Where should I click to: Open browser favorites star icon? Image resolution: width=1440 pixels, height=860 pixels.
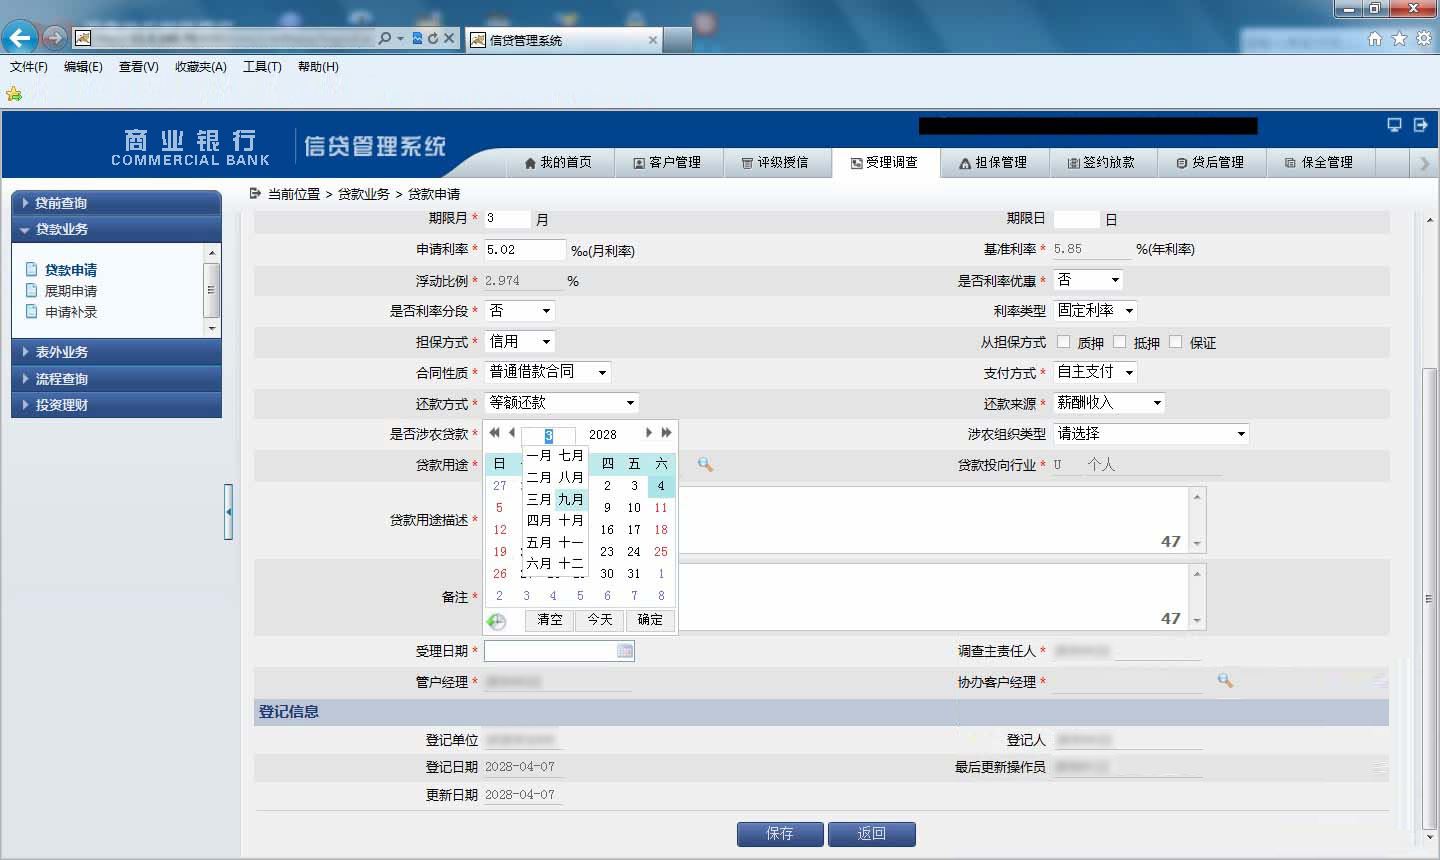point(1399,38)
